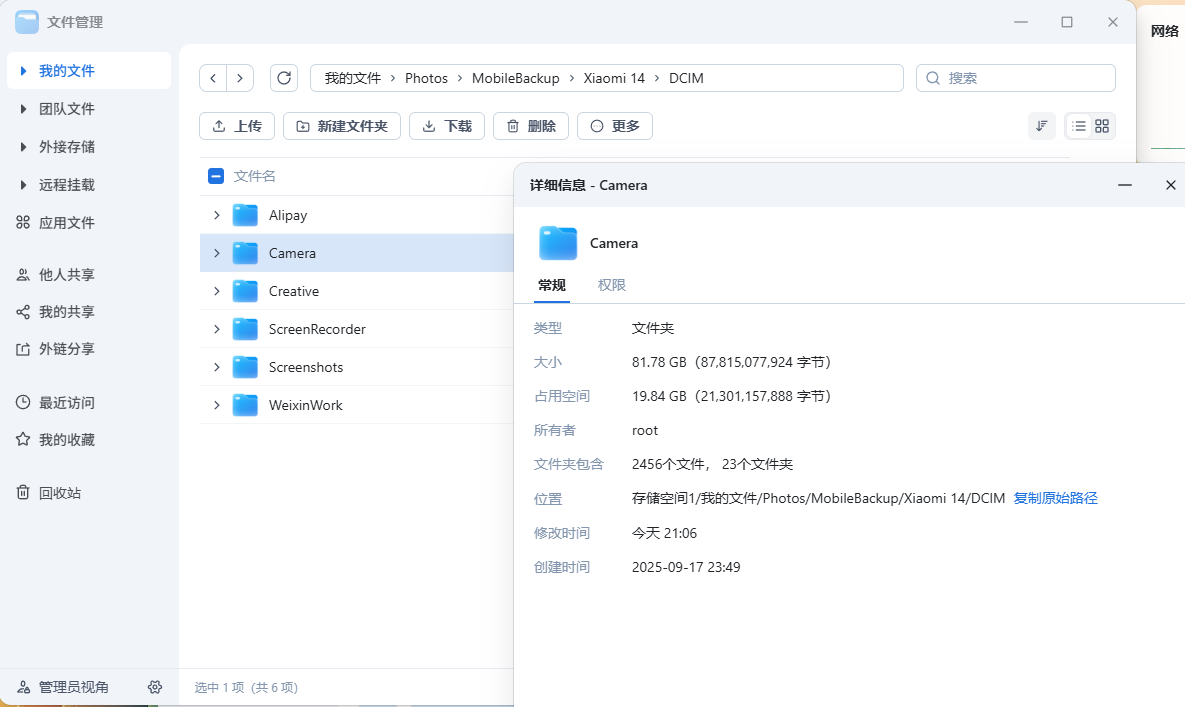This screenshot has width=1185, height=707.
Task: Click the 复制原始路径 link
Action: pyautogui.click(x=1055, y=499)
